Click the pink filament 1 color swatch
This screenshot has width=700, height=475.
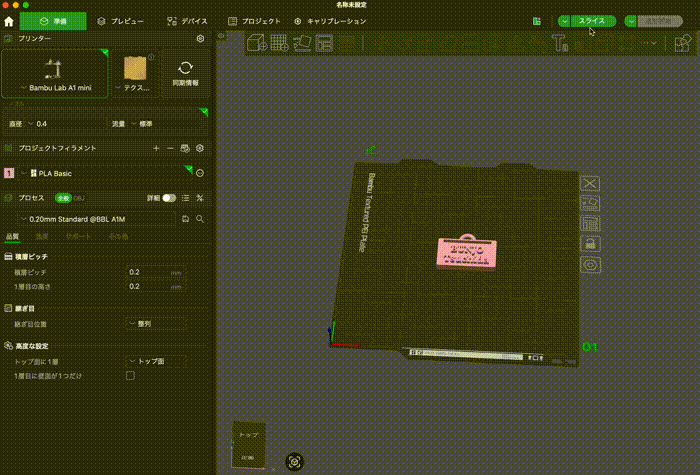(9, 173)
